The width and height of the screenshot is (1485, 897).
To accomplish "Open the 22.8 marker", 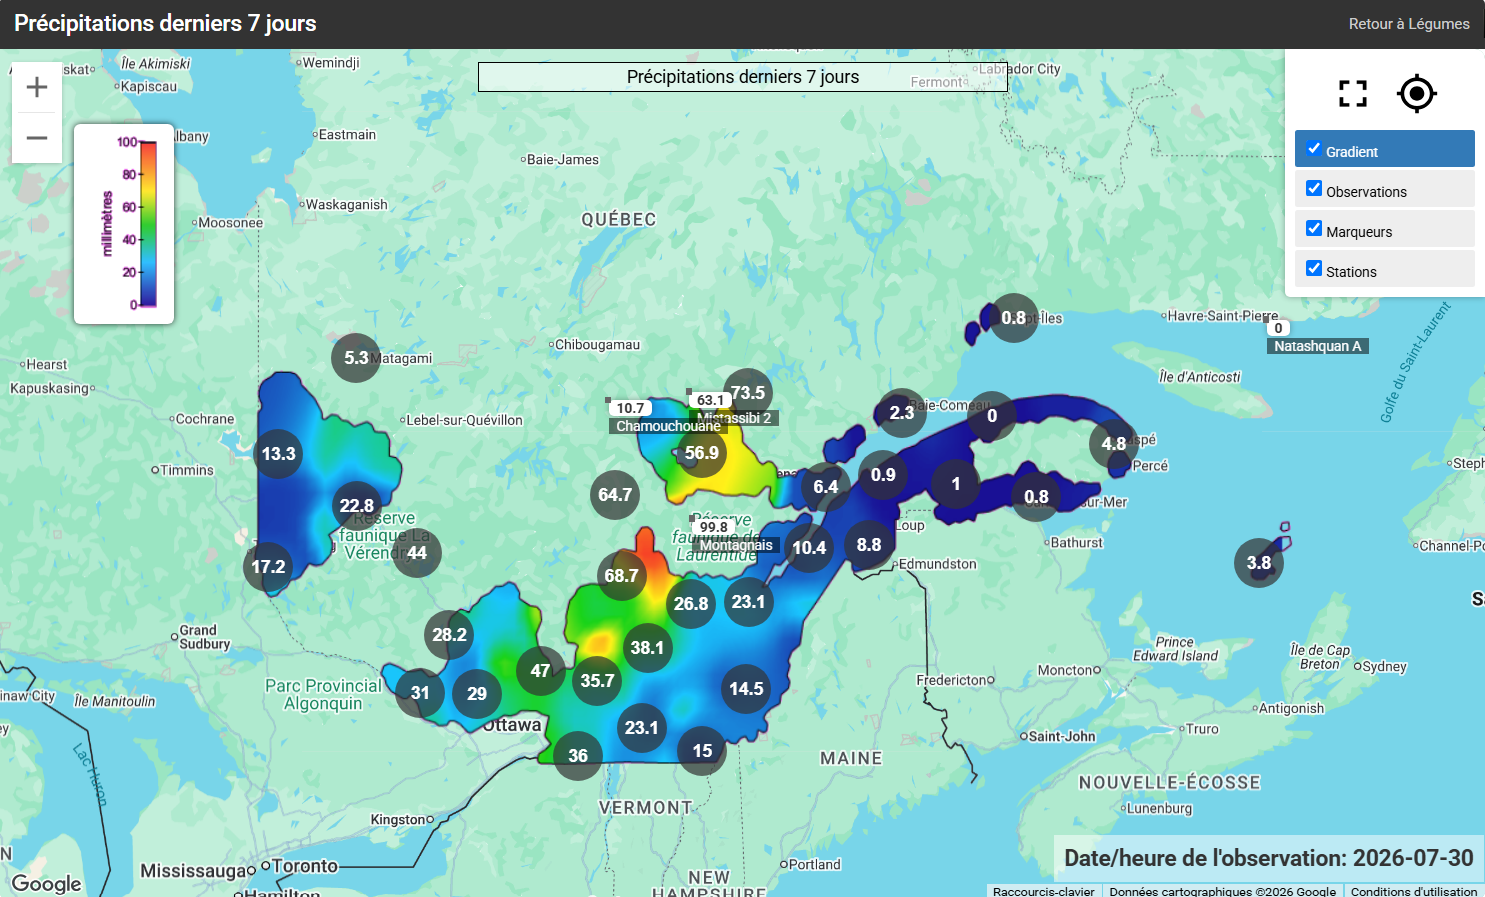I will (x=357, y=506).
